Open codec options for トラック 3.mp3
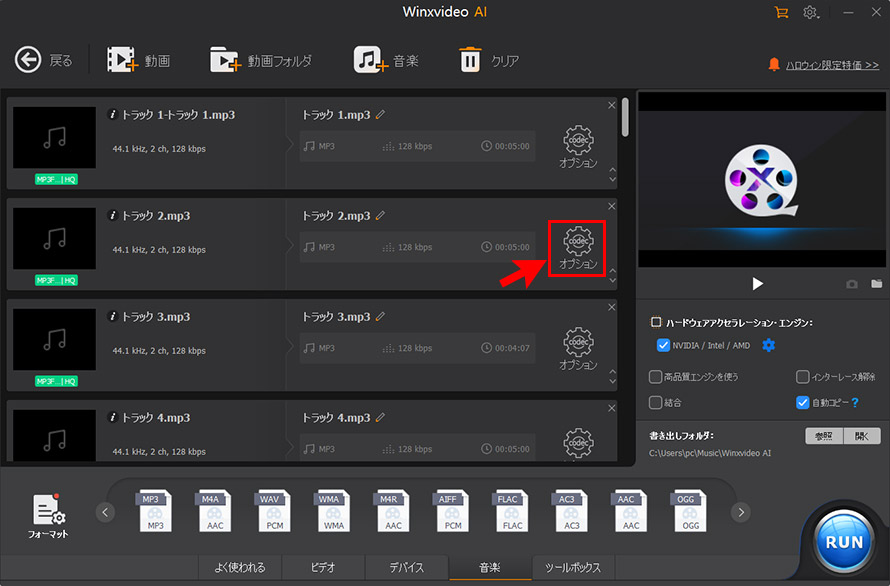The height and width of the screenshot is (586, 890). (578, 349)
